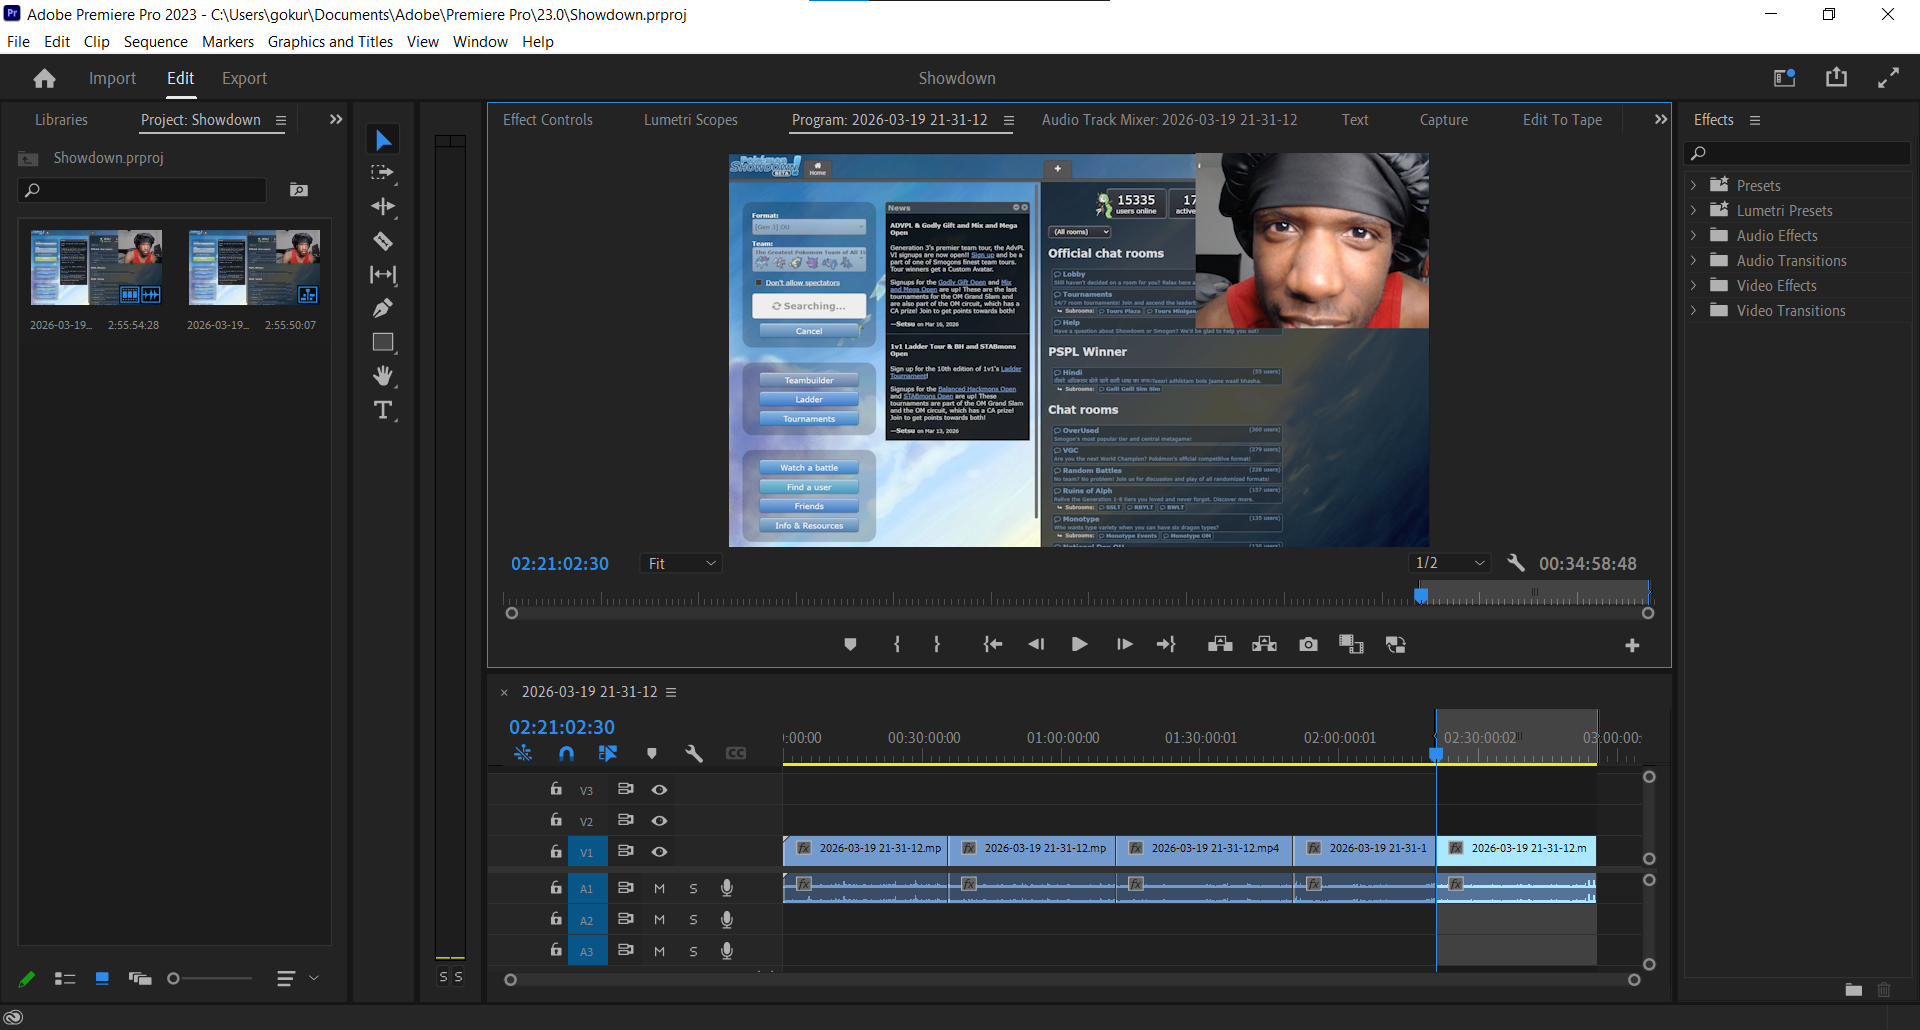Open the Sequence menu
Image resolution: width=1920 pixels, height=1030 pixels.
(x=155, y=41)
